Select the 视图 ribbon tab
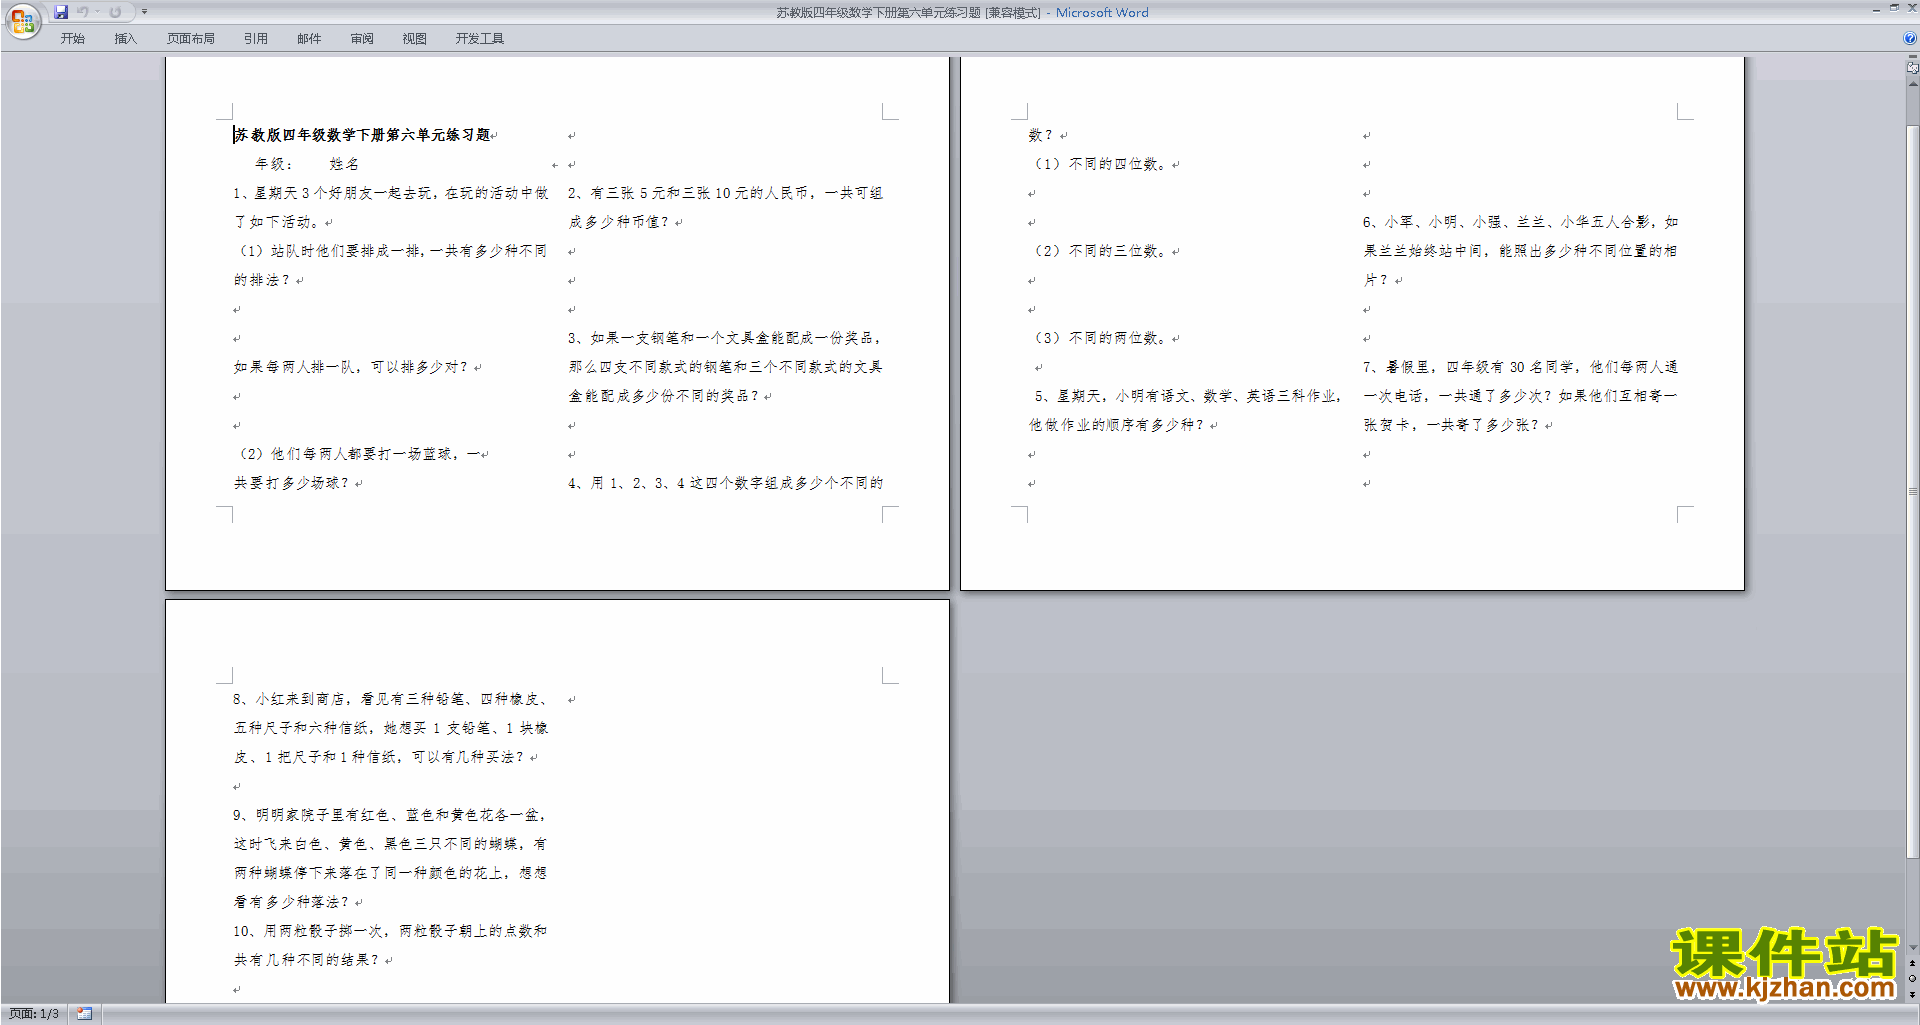Screen dimensions: 1920x1025 point(414,38)
